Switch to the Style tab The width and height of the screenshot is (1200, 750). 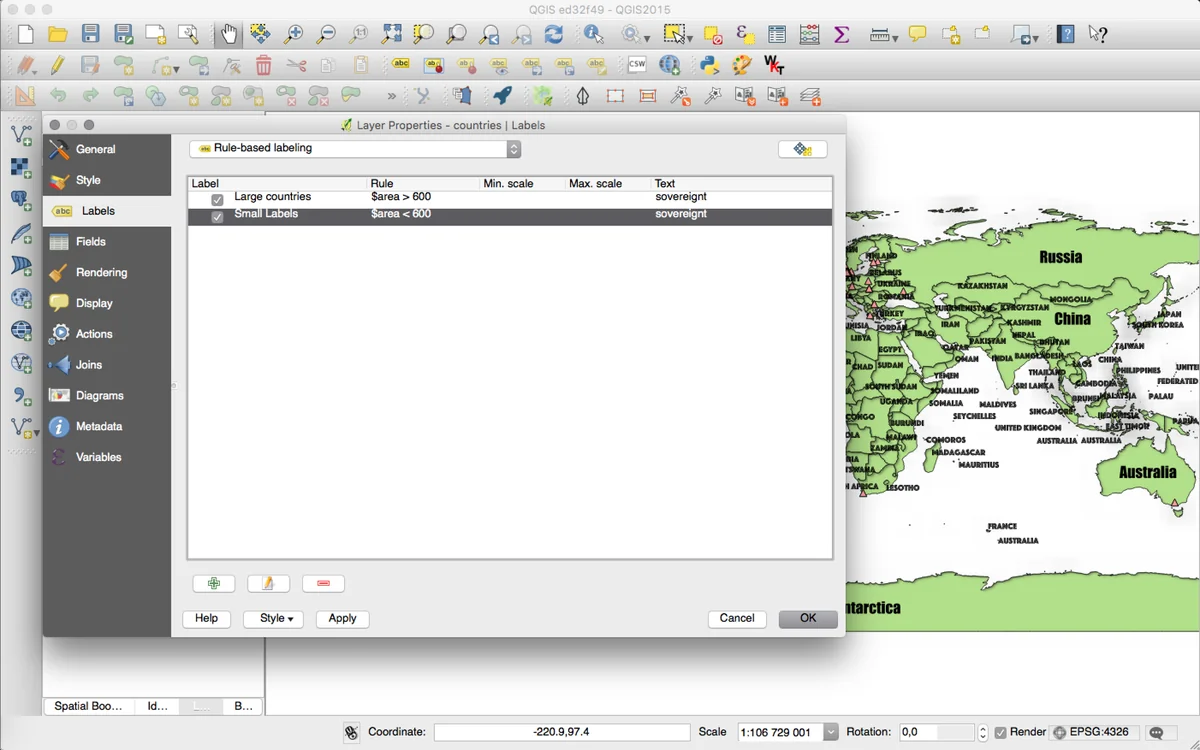coord(88,181)
